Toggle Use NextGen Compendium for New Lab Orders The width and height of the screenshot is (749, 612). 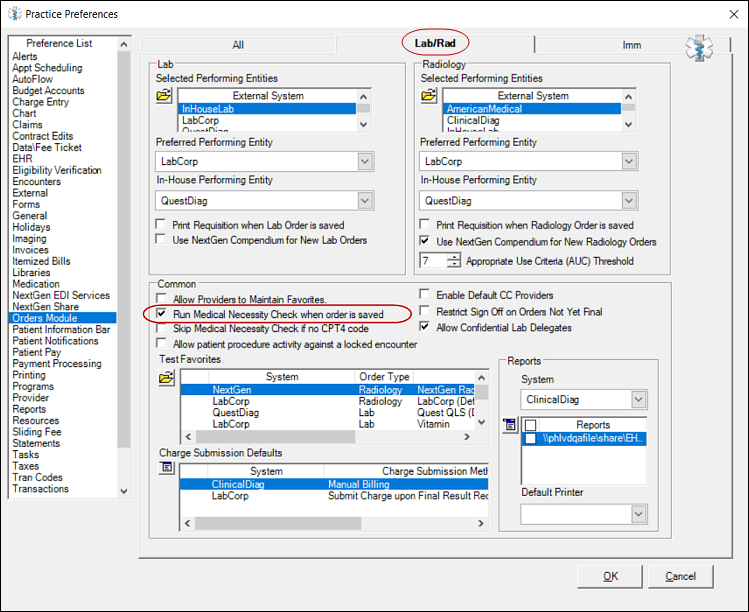click(161, 239)
